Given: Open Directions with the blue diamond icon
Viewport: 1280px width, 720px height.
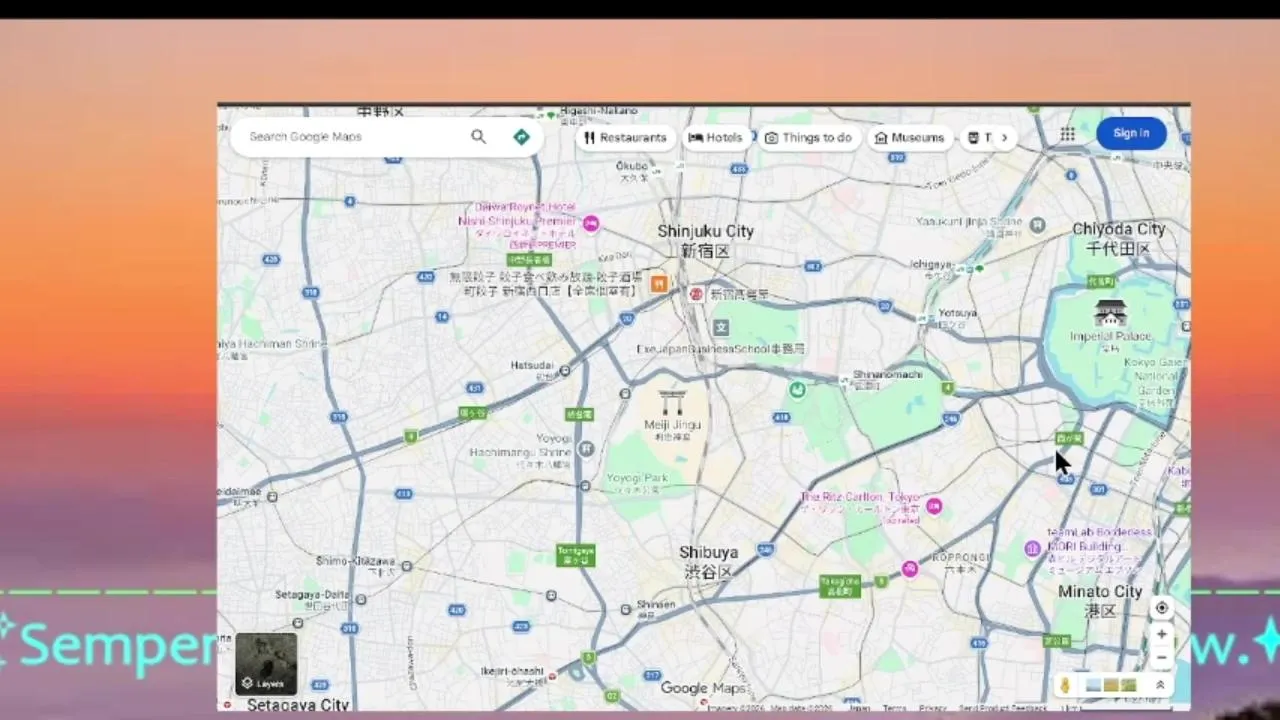Looking at the screenshot, I should tap(521, 137).
